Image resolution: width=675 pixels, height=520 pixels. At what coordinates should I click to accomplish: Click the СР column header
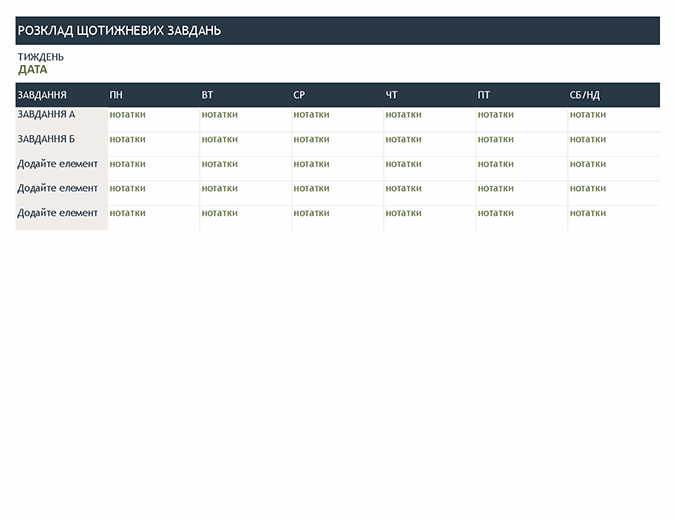tap(299, 95)
